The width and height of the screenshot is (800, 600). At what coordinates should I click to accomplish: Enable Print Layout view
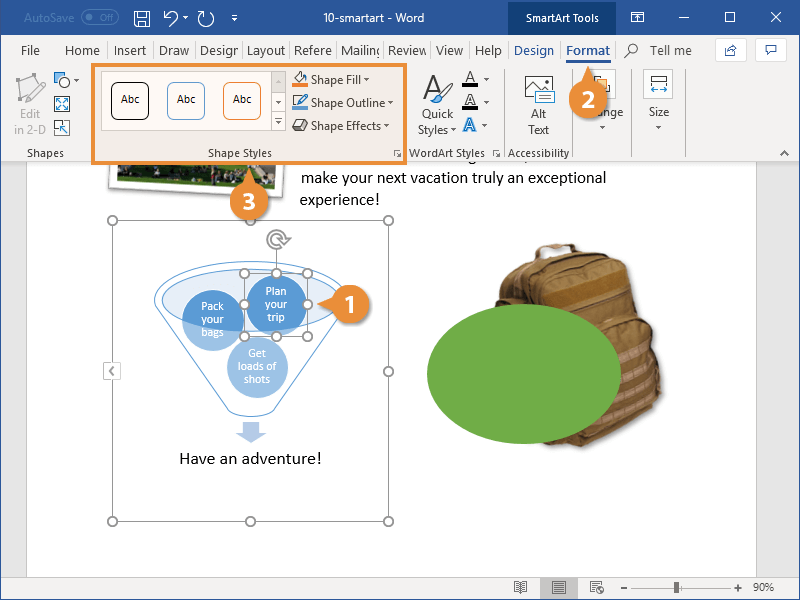coord(558,588)
